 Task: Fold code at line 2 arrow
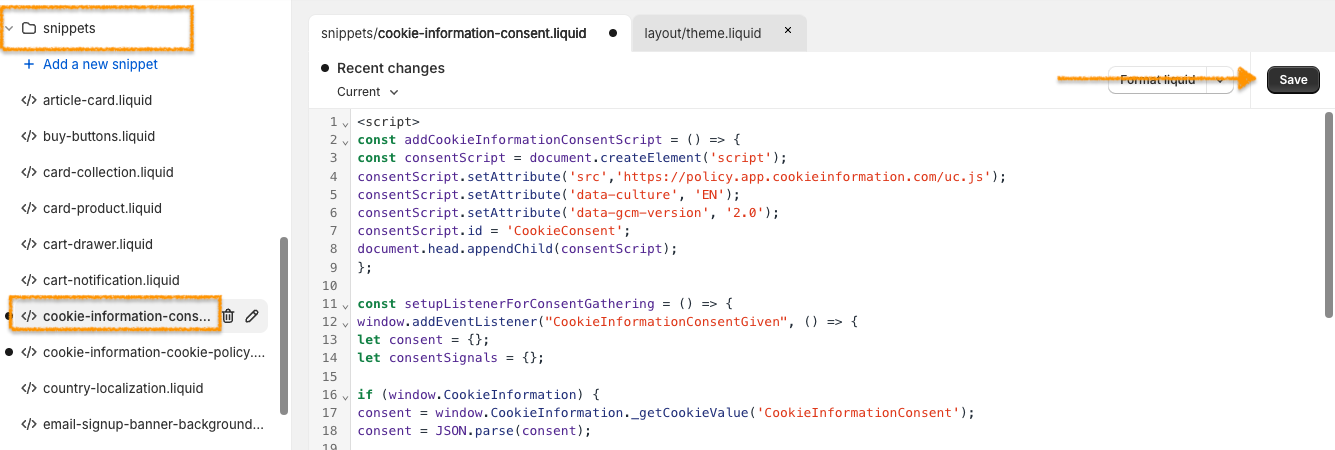pos(346,142)
